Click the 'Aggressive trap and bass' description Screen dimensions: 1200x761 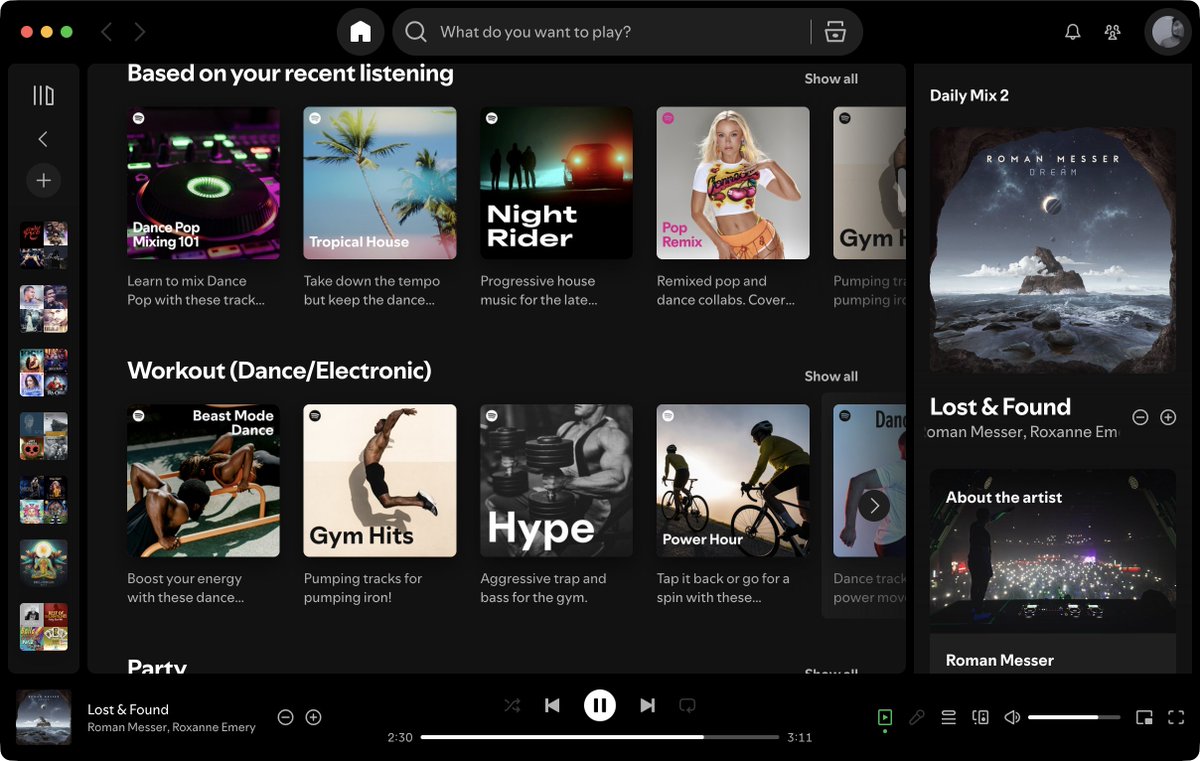tap(543, 588)
